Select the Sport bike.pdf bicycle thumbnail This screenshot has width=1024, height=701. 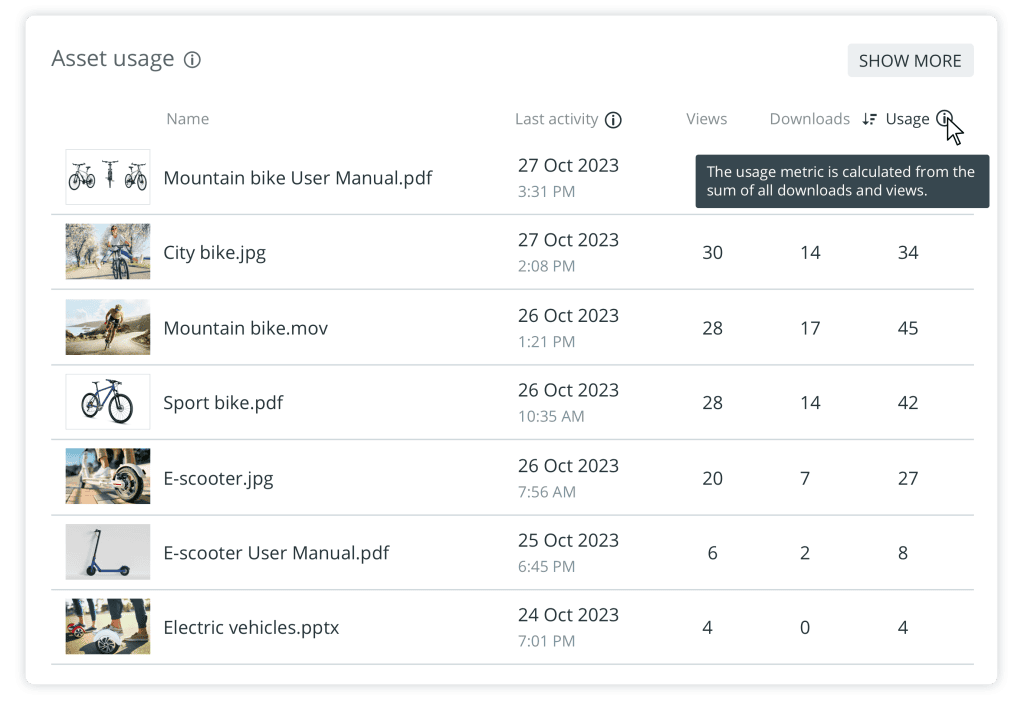coord(107,402)
